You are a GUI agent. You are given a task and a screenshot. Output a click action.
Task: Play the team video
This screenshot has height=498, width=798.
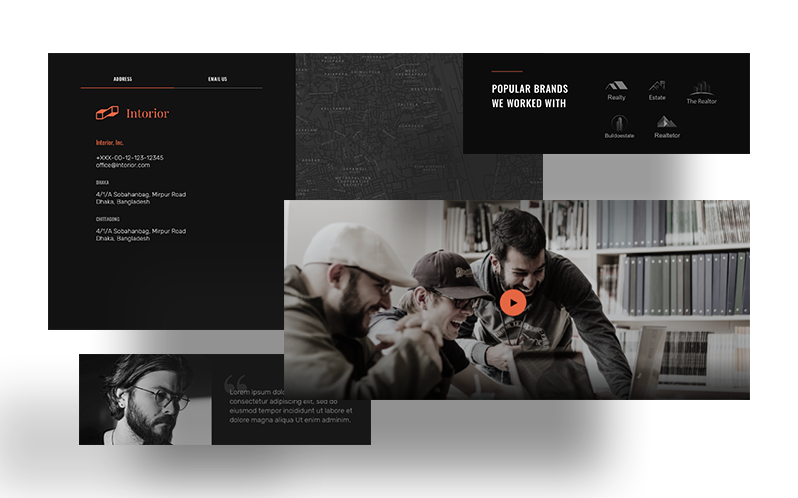pos(512,302)
